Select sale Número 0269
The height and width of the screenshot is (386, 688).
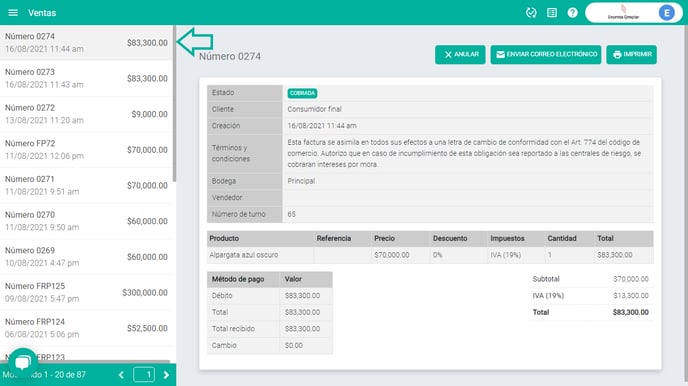click(x=86, y=257)
